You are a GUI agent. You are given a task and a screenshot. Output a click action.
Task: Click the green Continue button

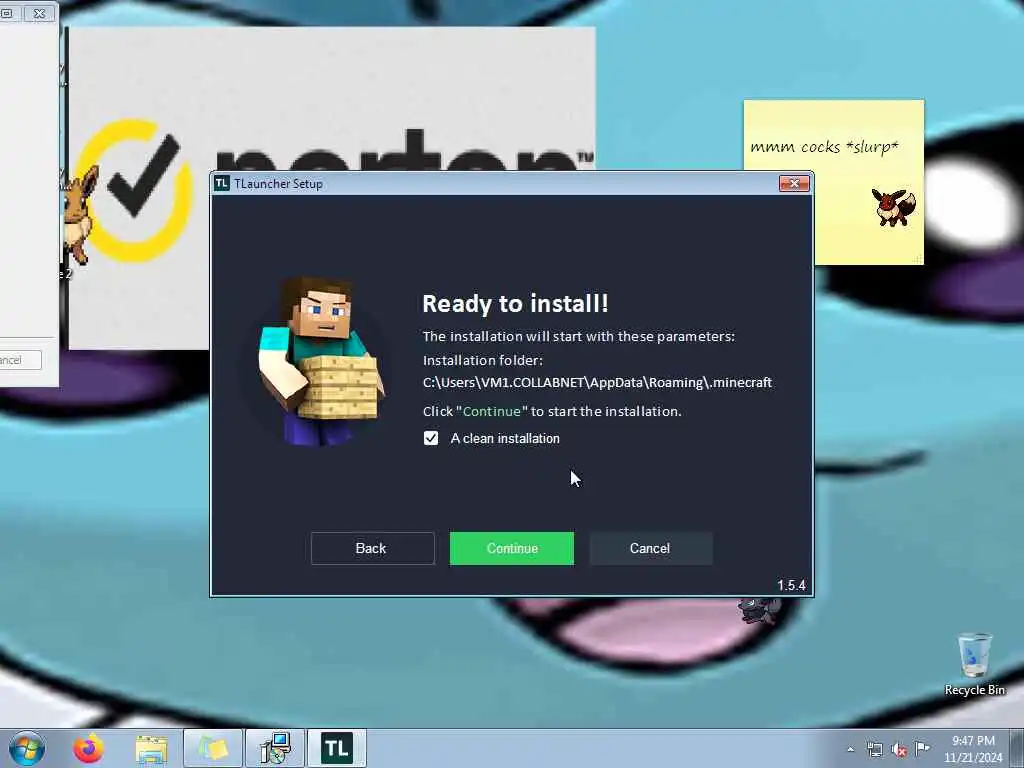click(x=511, y=548)
